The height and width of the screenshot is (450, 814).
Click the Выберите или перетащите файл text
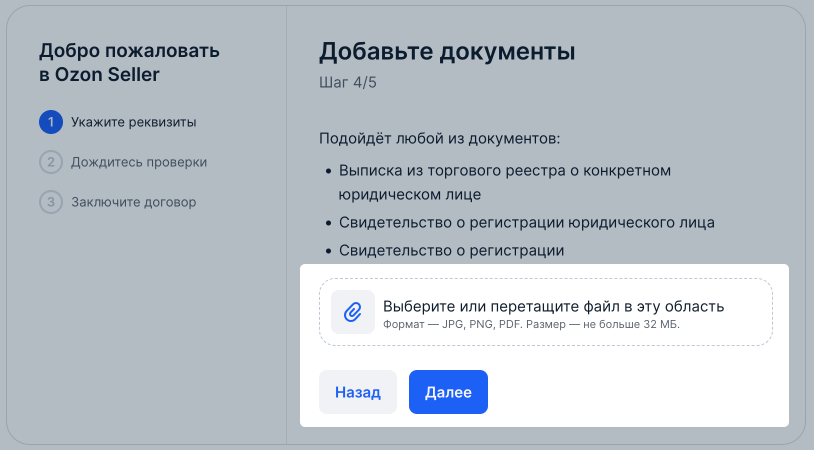(x=553, y=306)
